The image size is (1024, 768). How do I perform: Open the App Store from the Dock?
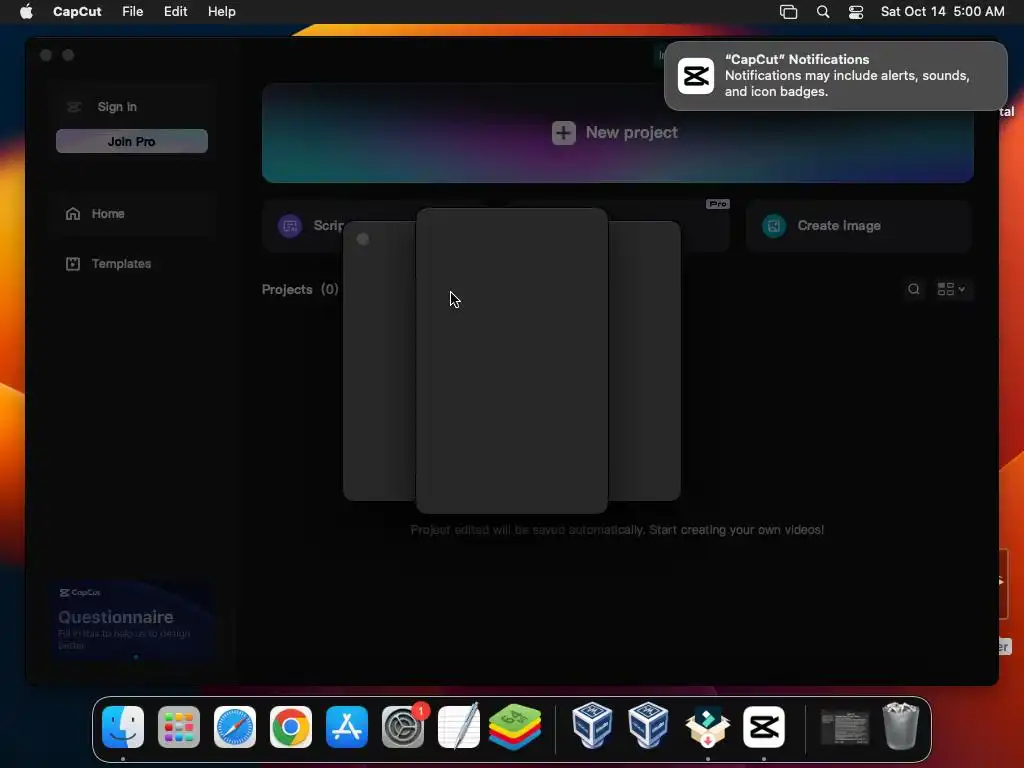point(347,727)
